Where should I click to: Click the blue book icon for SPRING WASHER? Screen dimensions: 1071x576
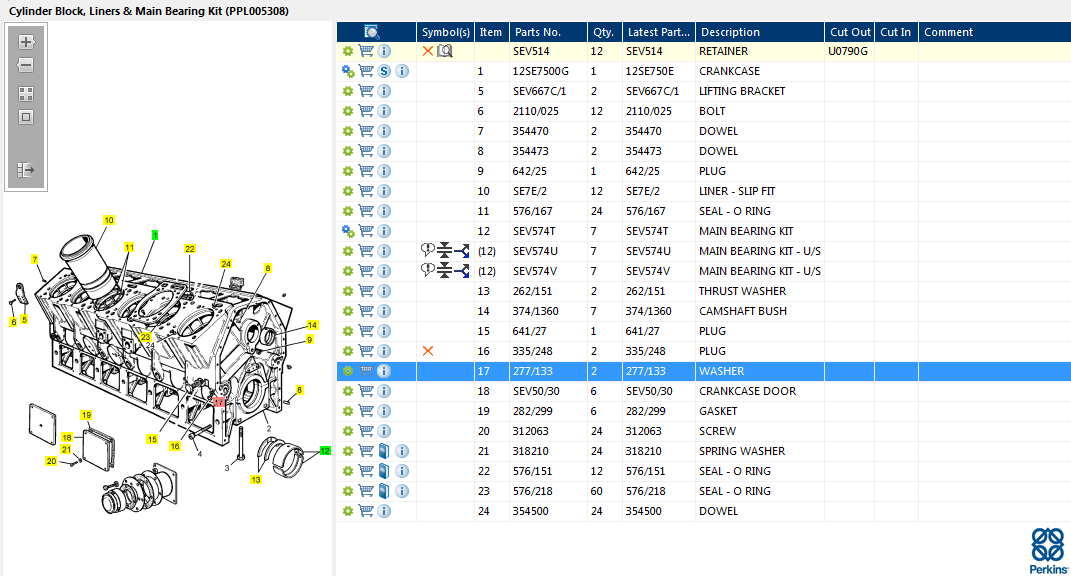click(384, 451)
